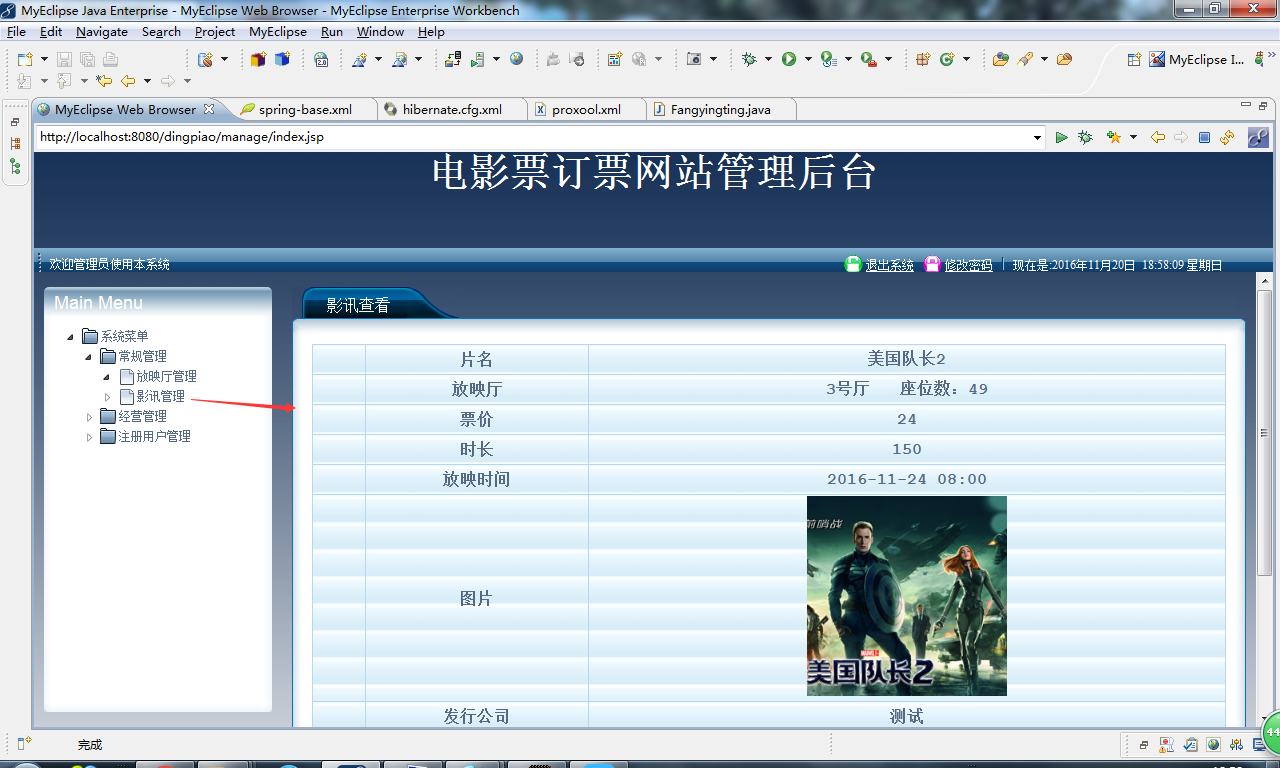Select the 影讯查看 page tab

[x=358, y=305]
